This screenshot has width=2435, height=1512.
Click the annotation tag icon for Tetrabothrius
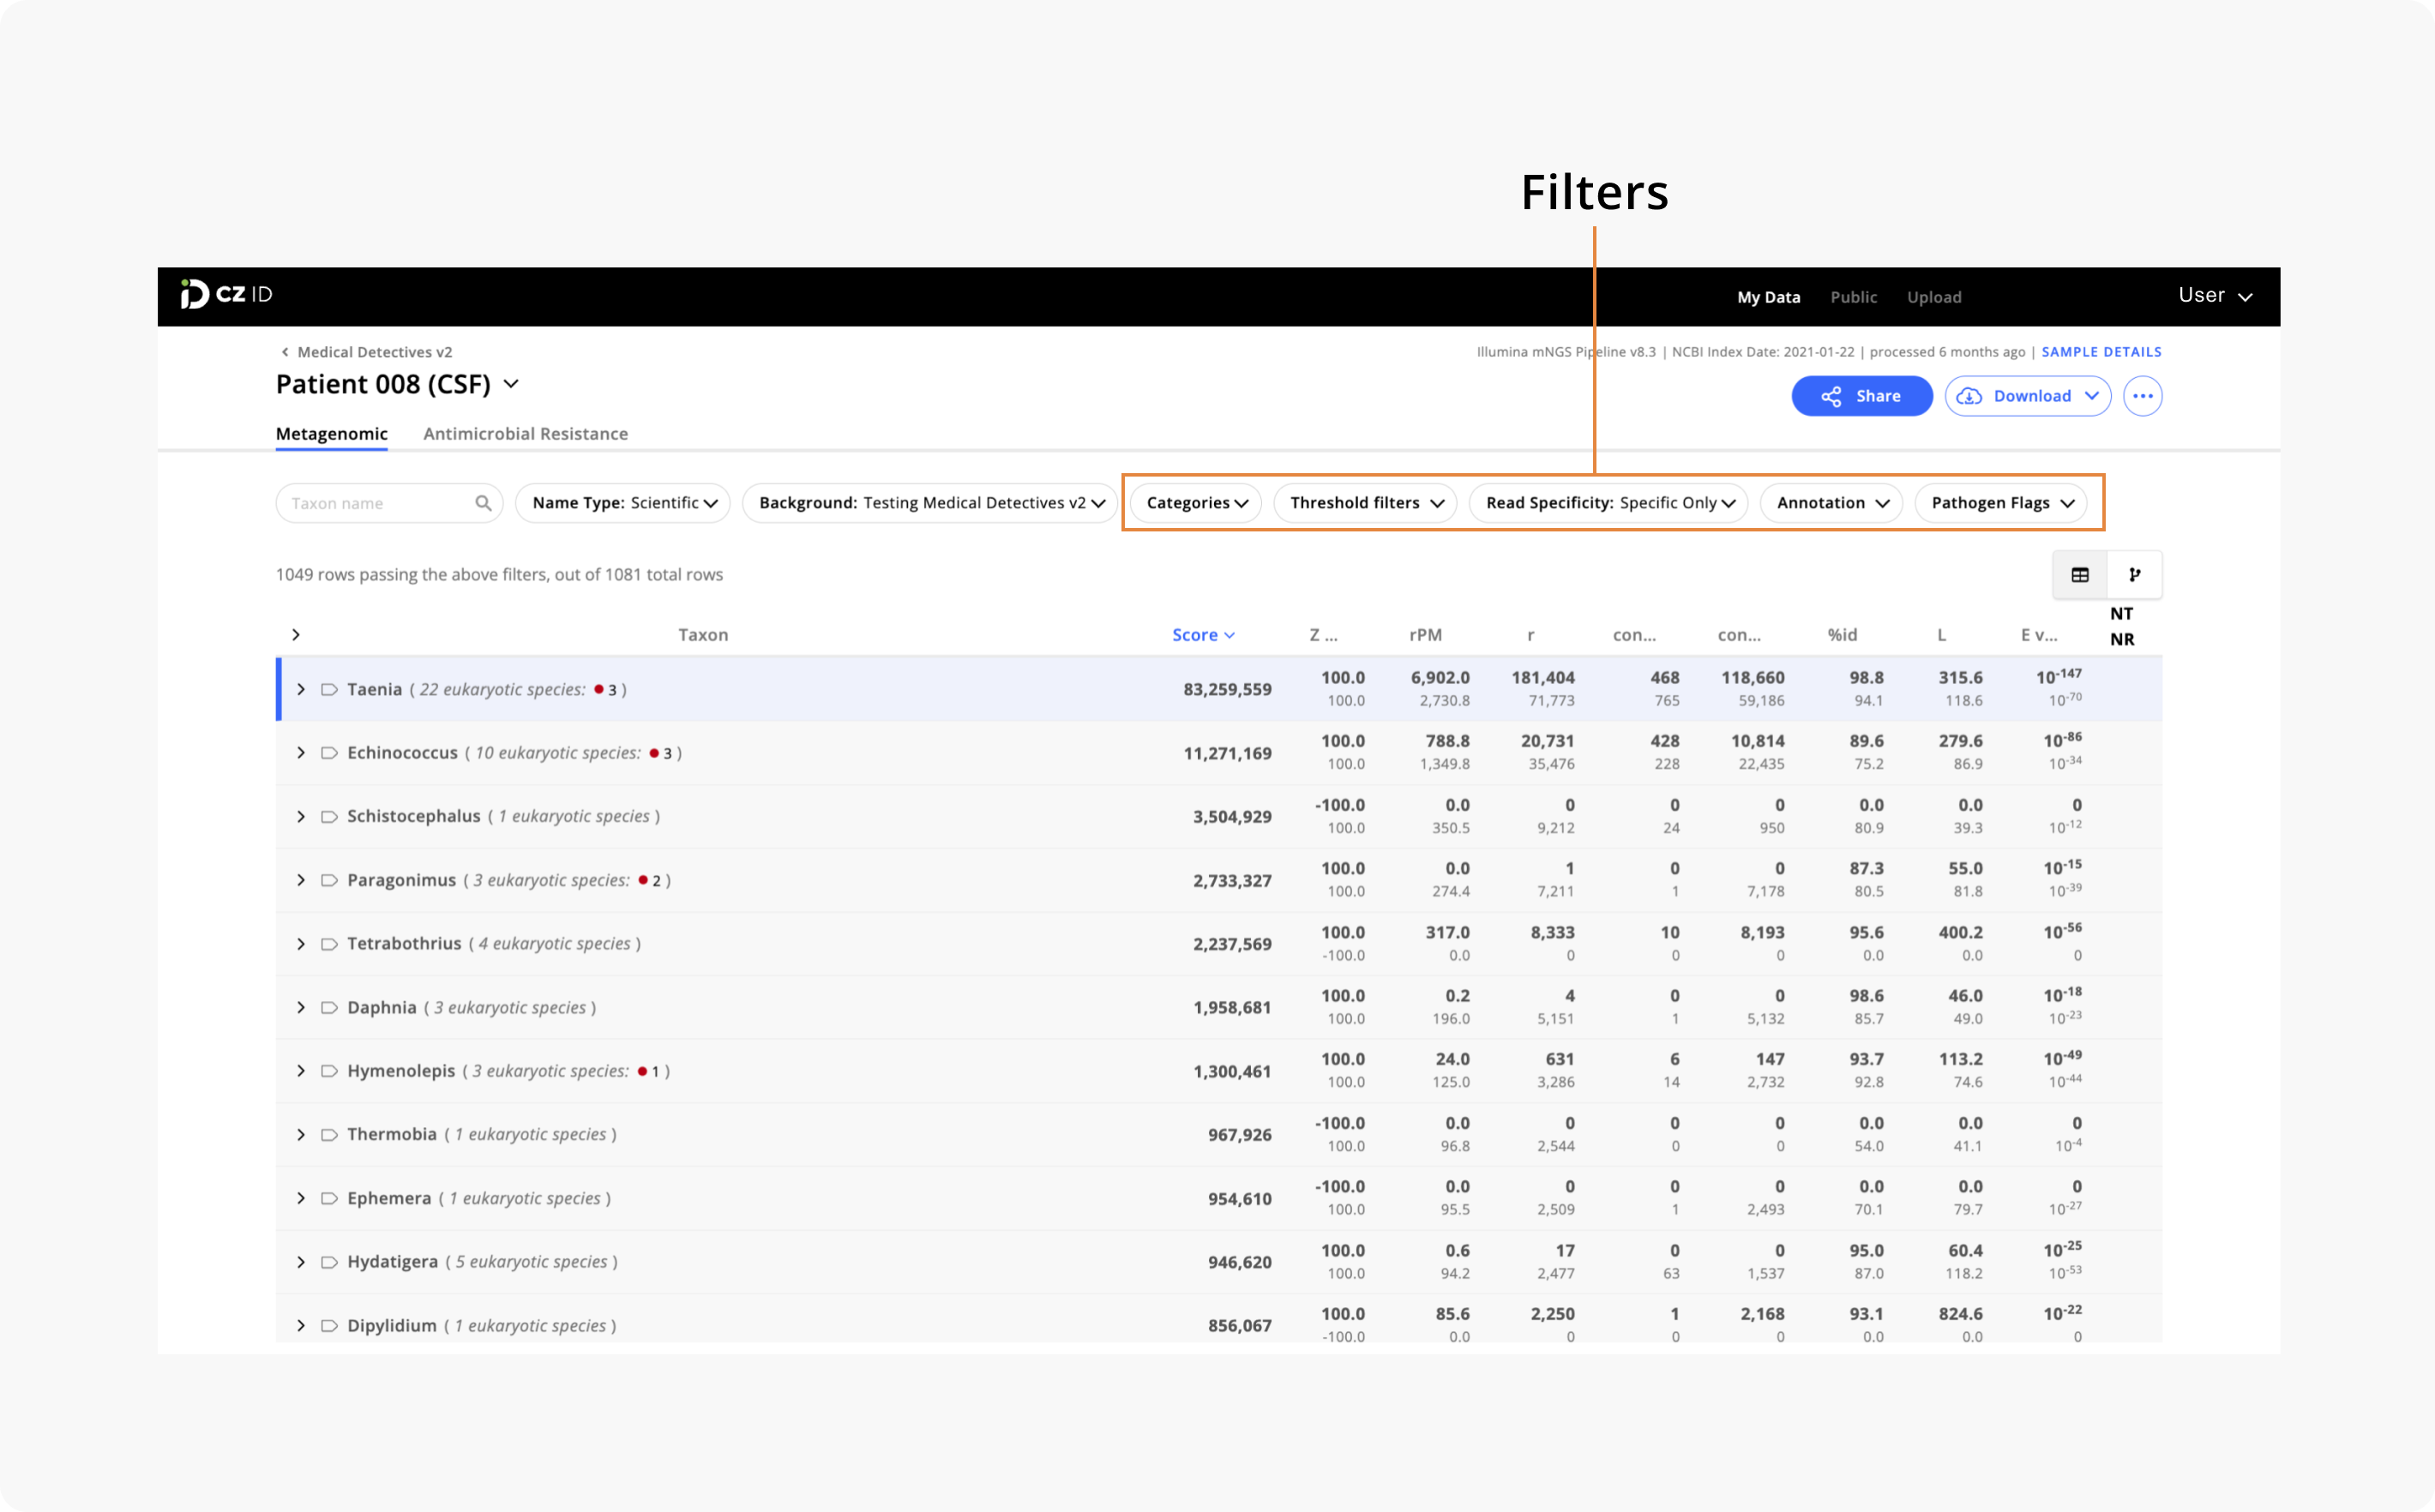pyautogui.click(x=329, y=944)
